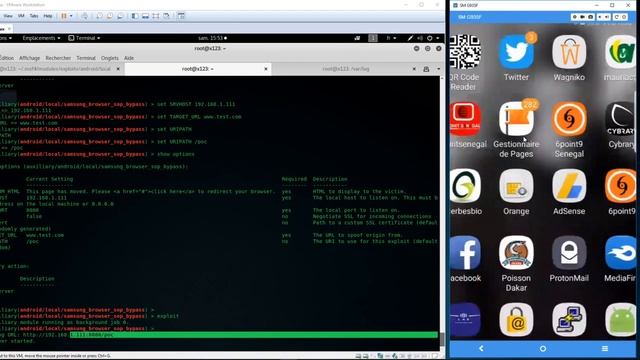Launch the QR Code Reader app
The image size is (640, 360).
[465, 52]
